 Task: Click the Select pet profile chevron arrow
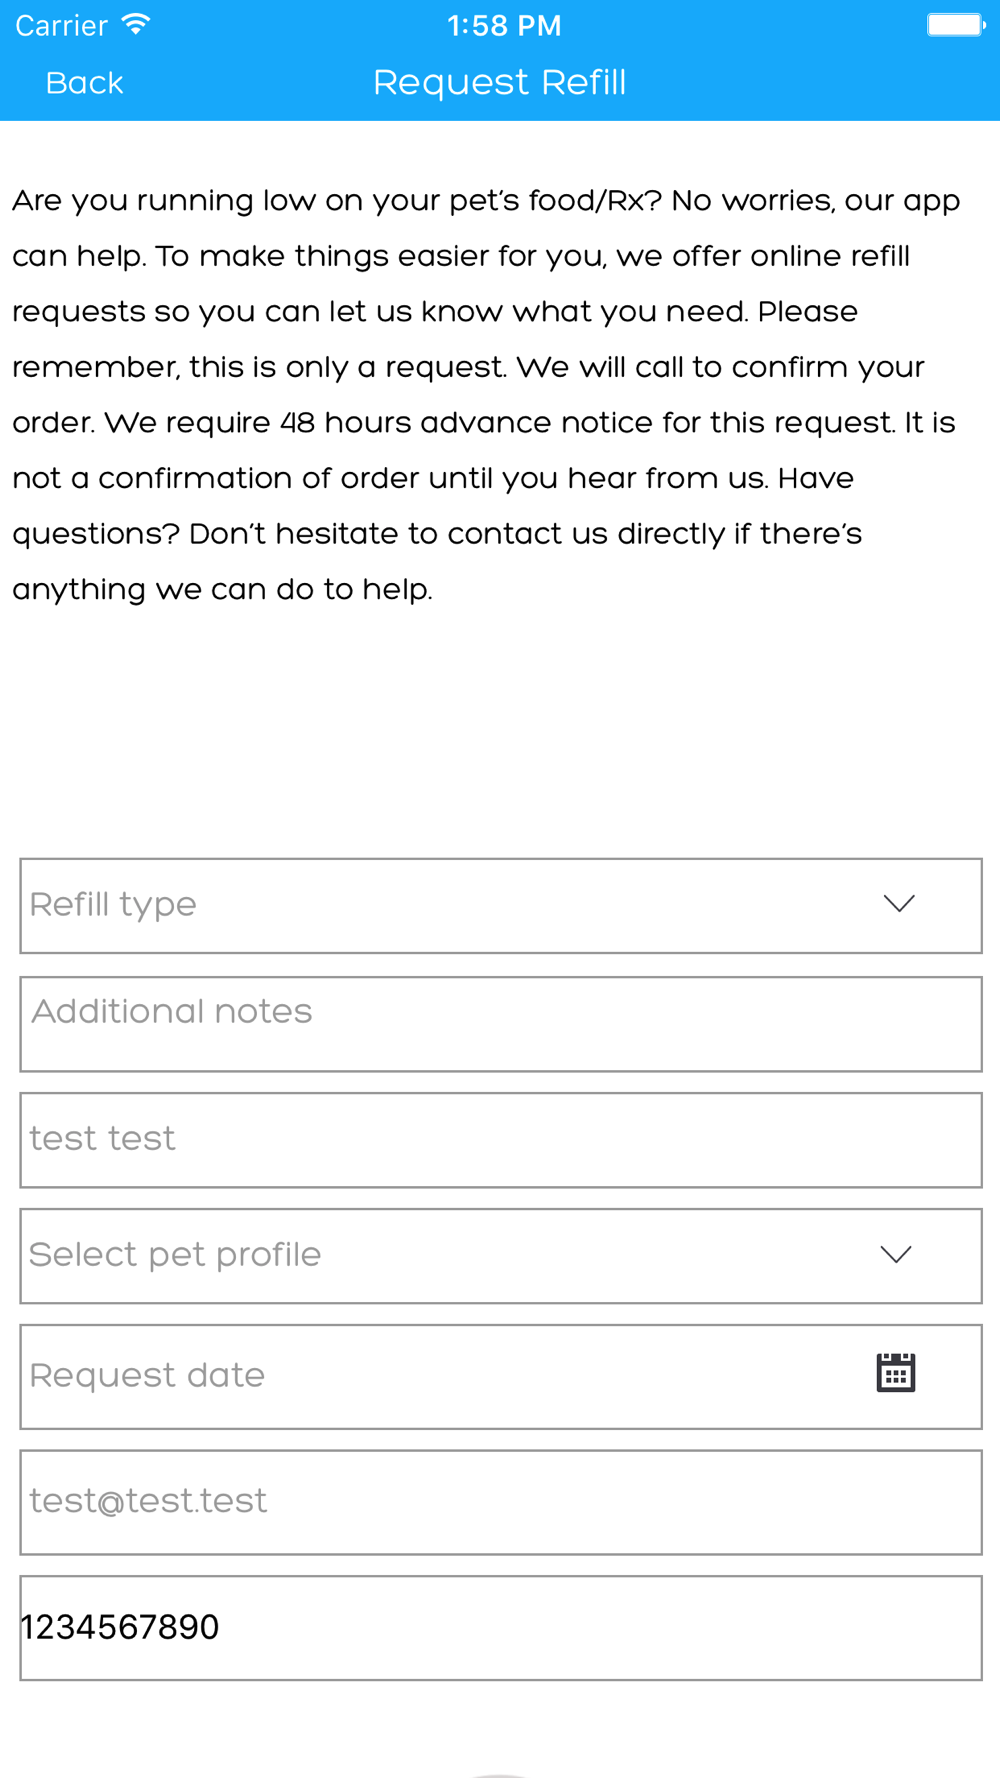[896, 1254]
